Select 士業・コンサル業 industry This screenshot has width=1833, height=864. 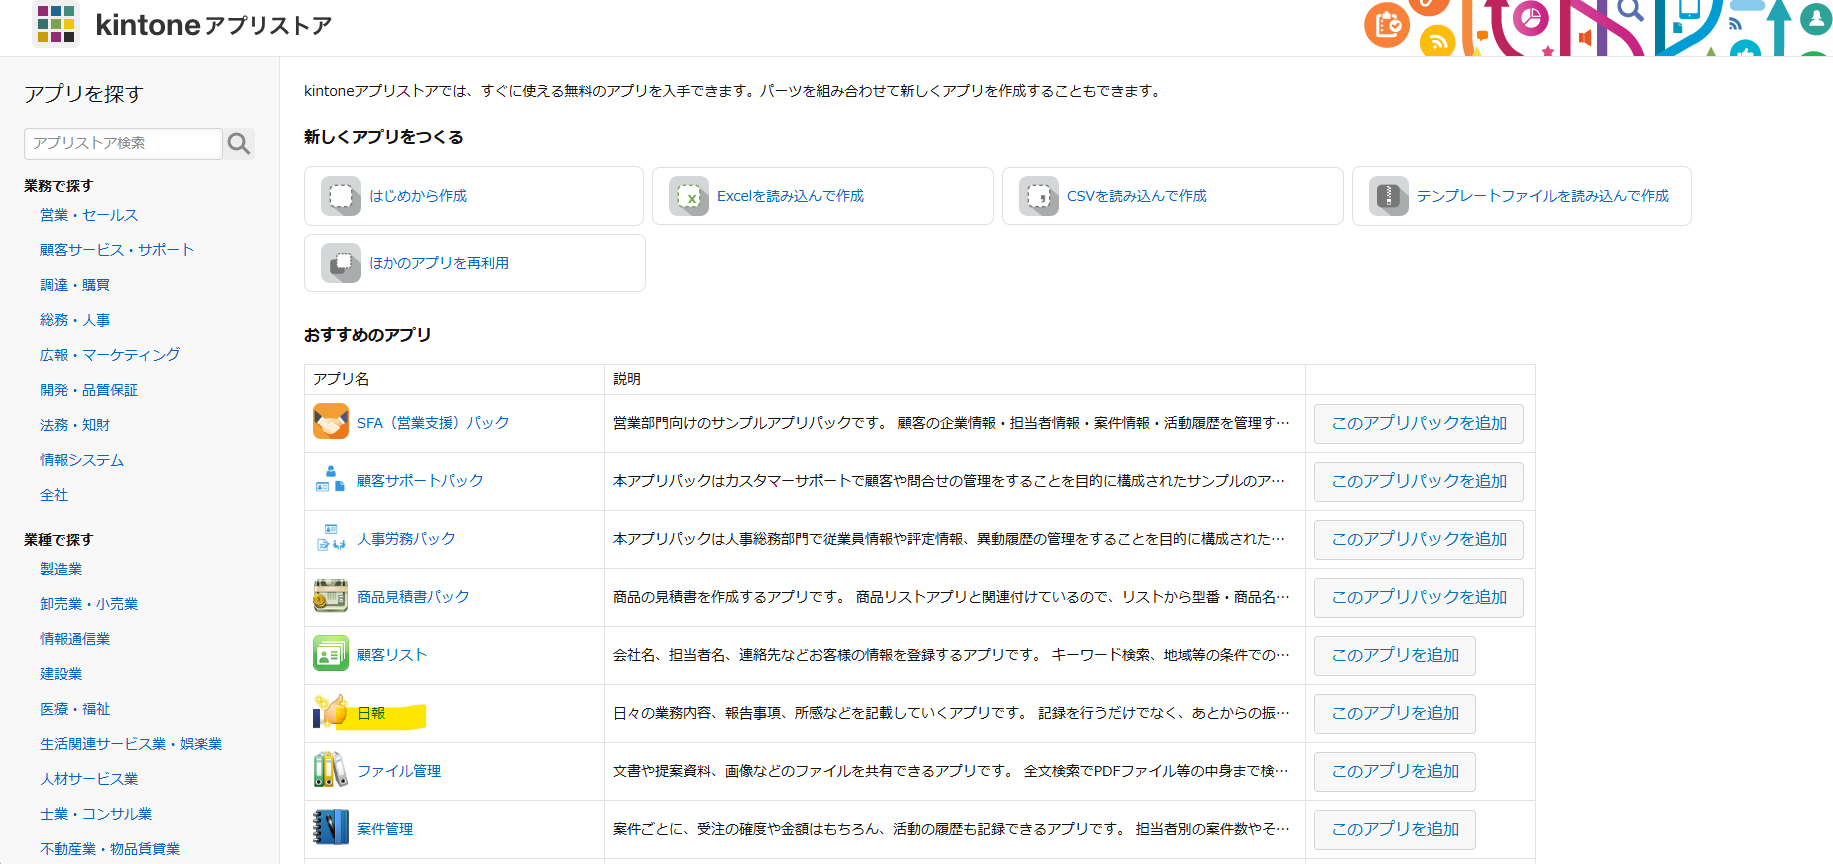coord(96,814)
